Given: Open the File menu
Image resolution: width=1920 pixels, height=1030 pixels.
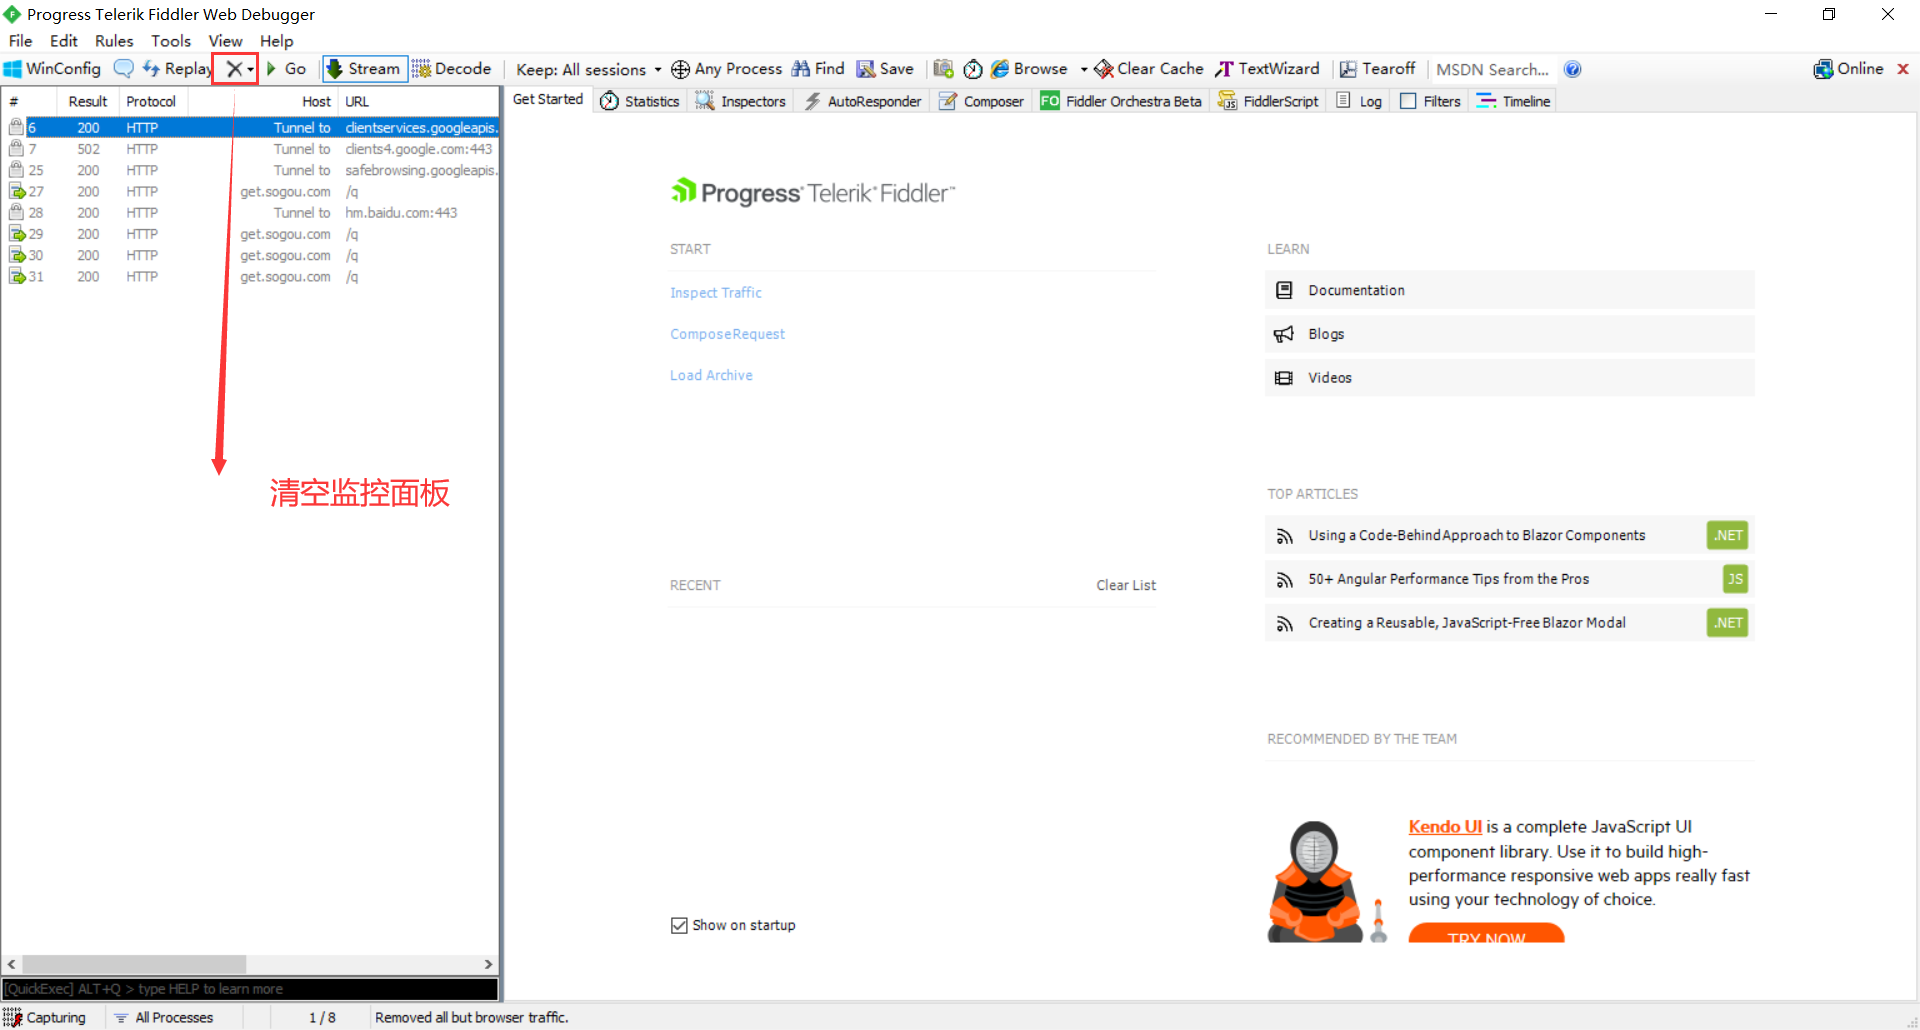Looking at the screenshot, I should coord(21,41).
